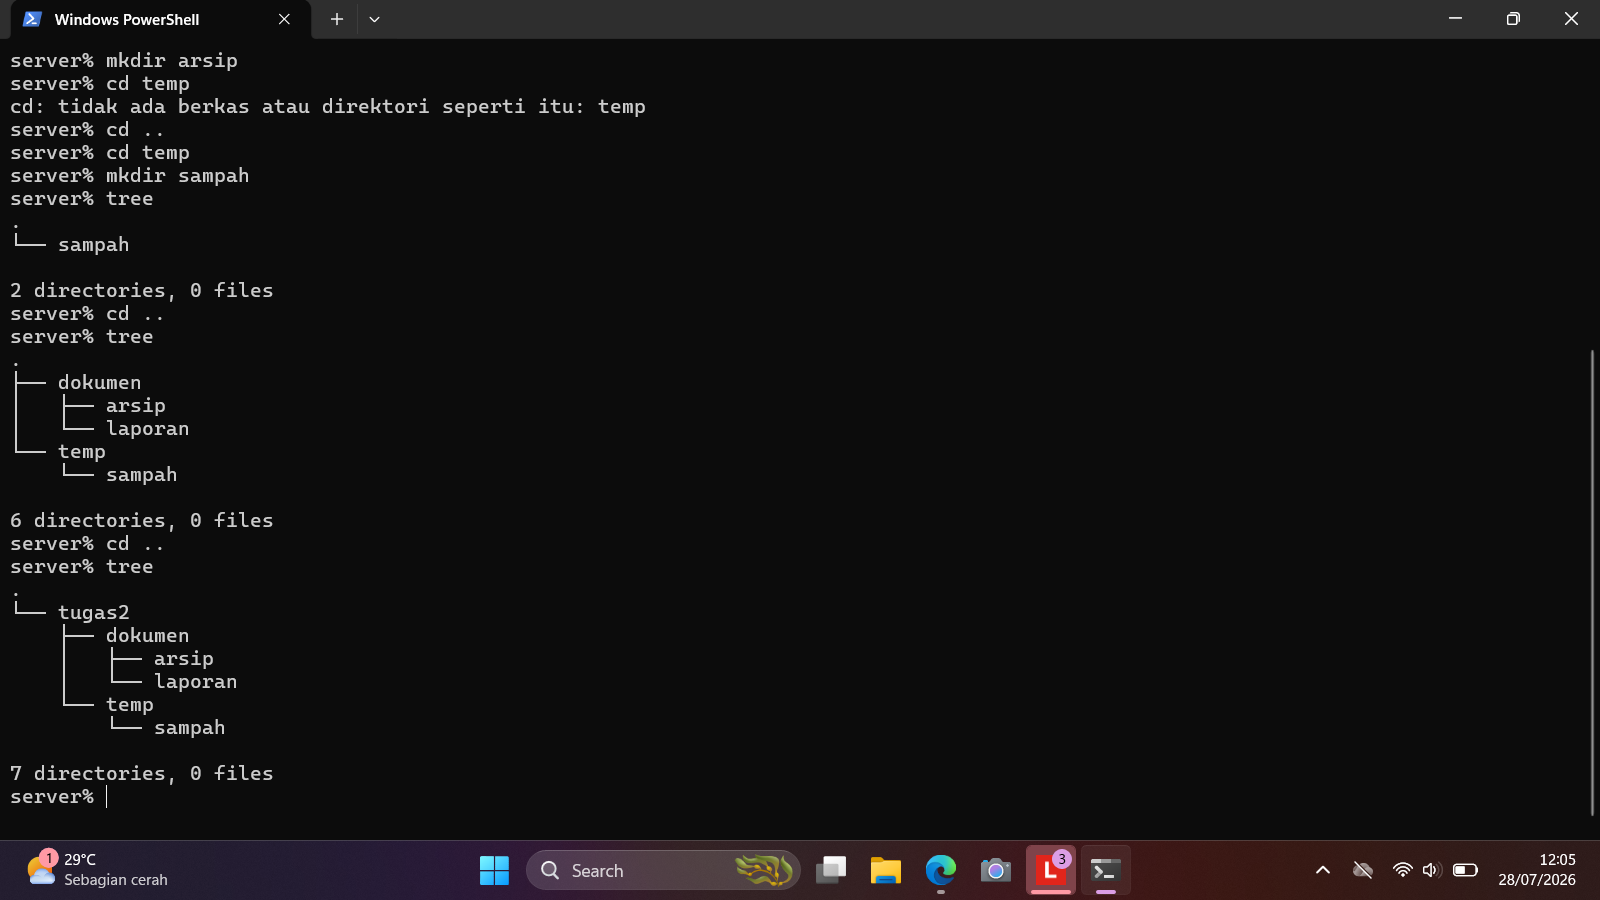Screen dimensions: 1600x900
Task: Click the cloud sync off tray icon
Action: [x=1362, y=870]
